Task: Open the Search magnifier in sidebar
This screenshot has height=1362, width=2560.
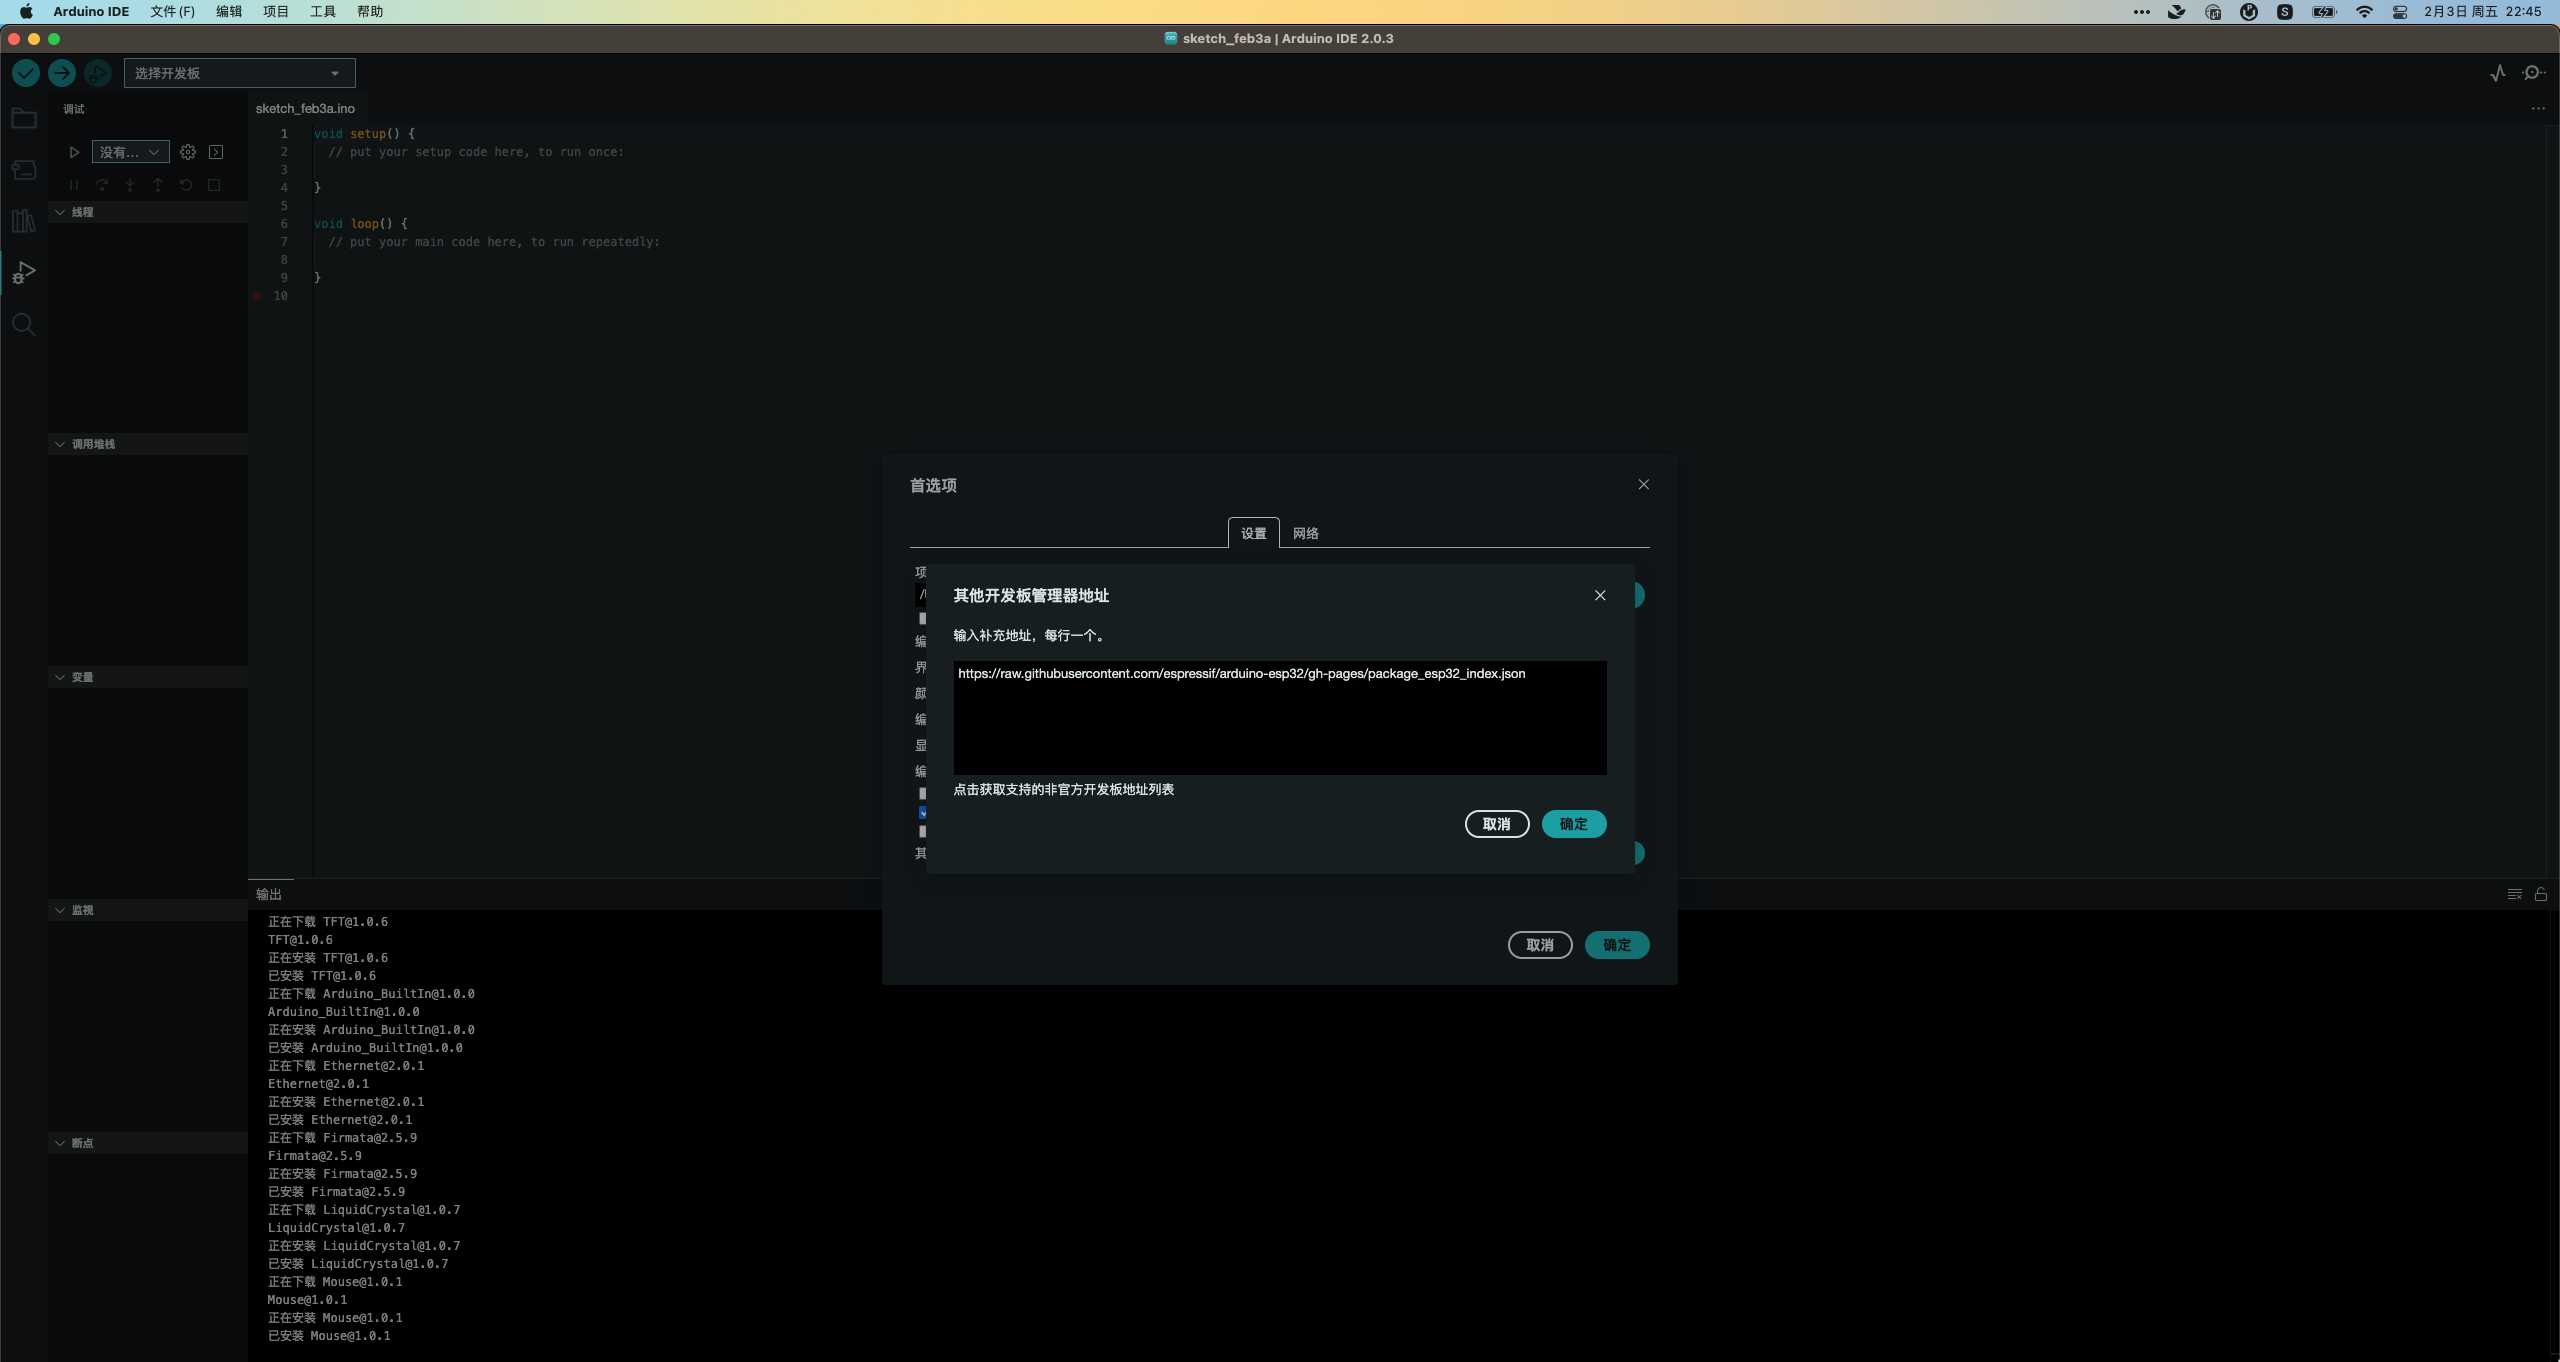Action: (24, 324)
